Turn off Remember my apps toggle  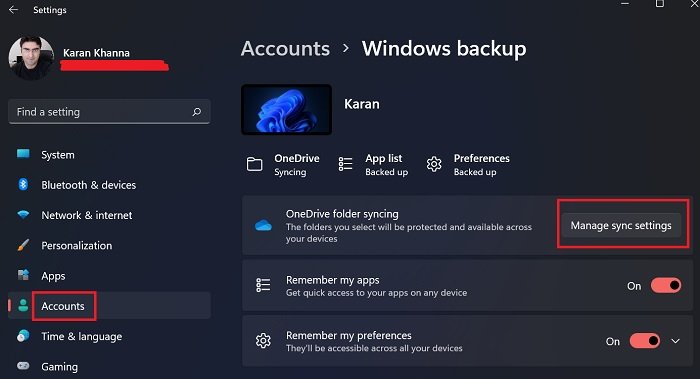point(666,285)
